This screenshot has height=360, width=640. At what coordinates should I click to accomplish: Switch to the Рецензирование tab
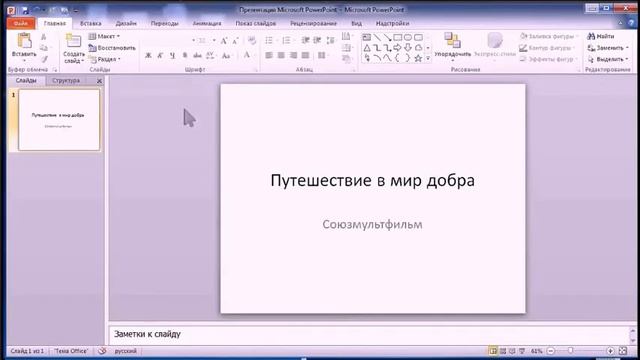(313, 23)
